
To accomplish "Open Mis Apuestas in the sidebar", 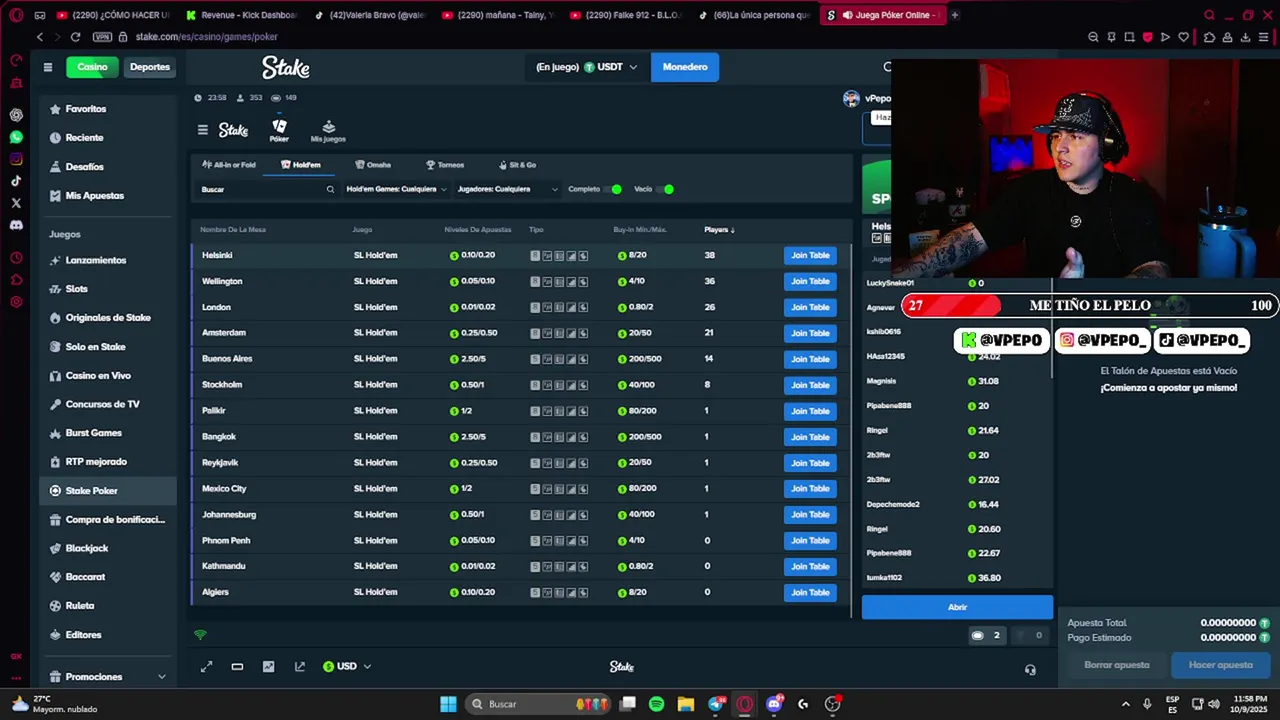I will pyautogui.click(x=108, y=196).
